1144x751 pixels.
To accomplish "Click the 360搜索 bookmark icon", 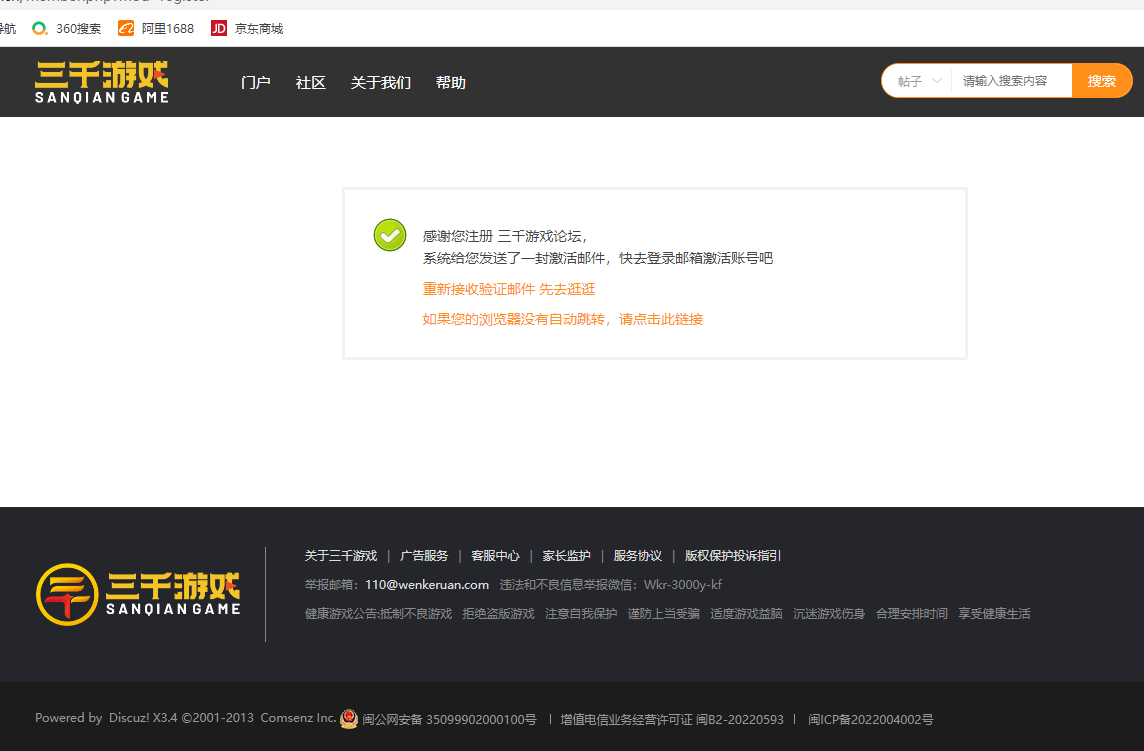I will point(39,28).
